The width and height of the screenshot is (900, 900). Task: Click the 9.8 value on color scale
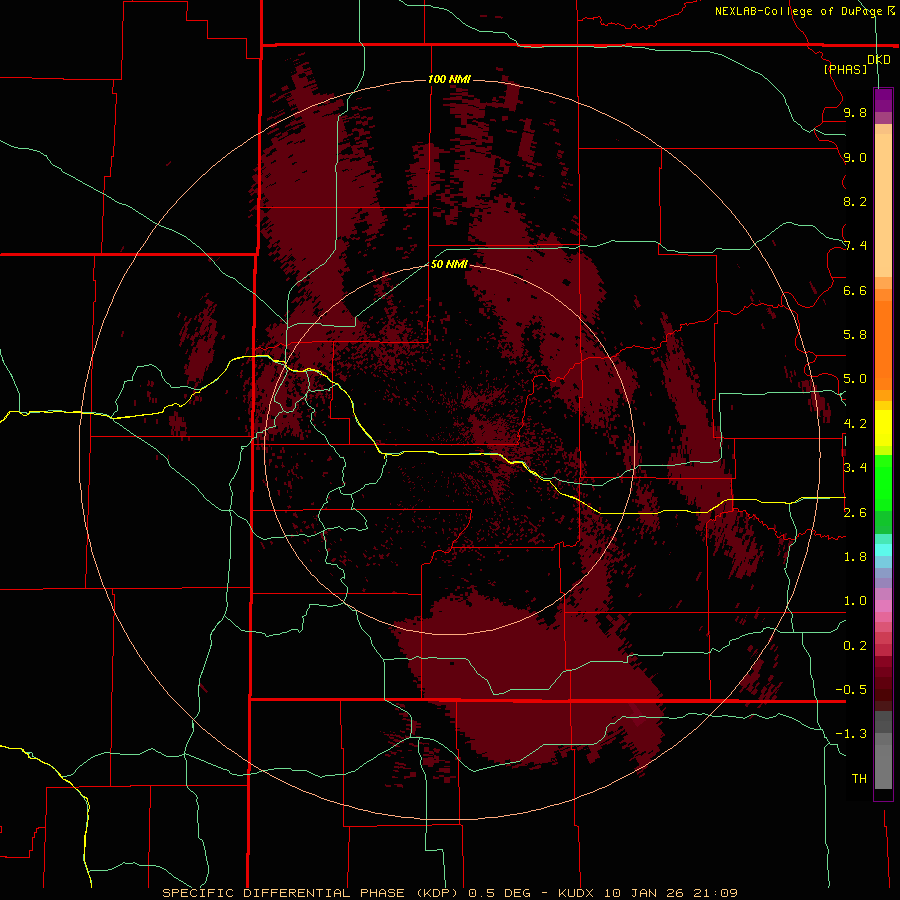pyautogui.click(x=855, y=112)
